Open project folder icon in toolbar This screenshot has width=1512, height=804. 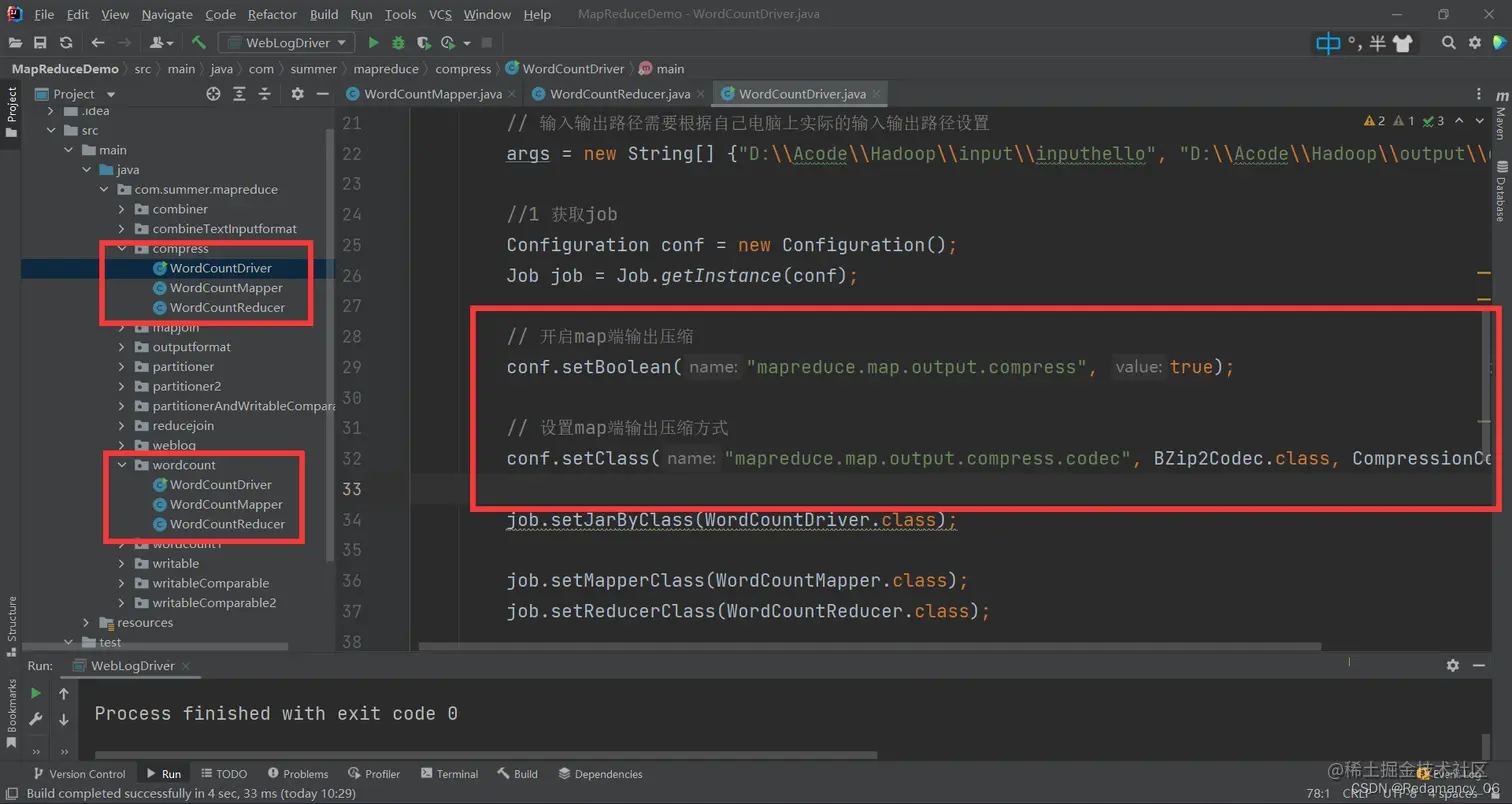coord(15,43)
